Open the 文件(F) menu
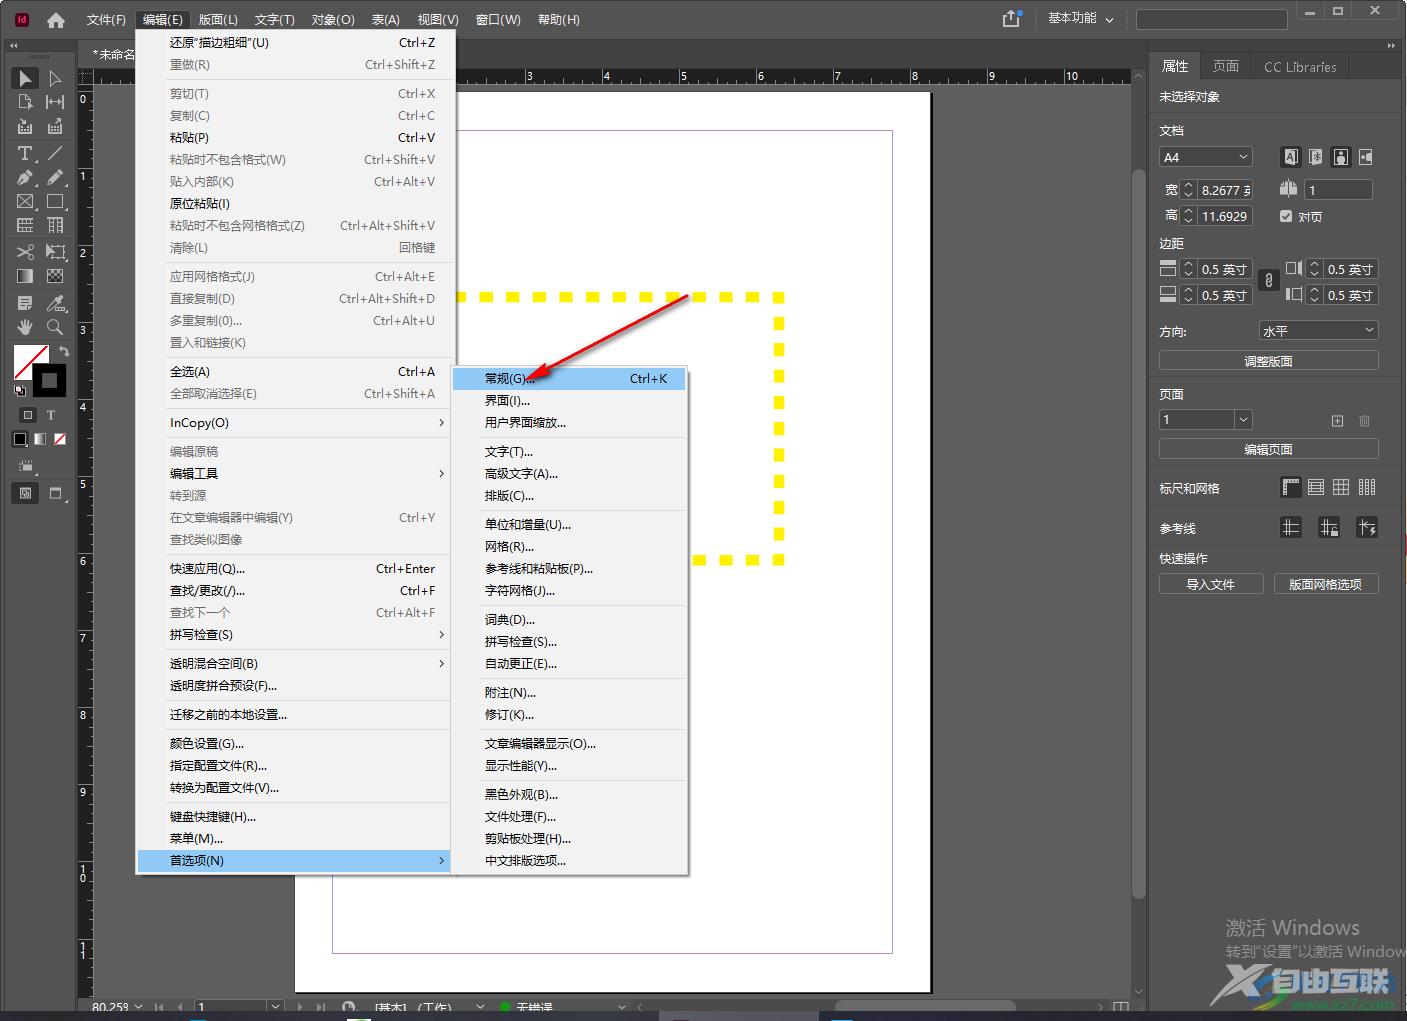 click(106, 19)
